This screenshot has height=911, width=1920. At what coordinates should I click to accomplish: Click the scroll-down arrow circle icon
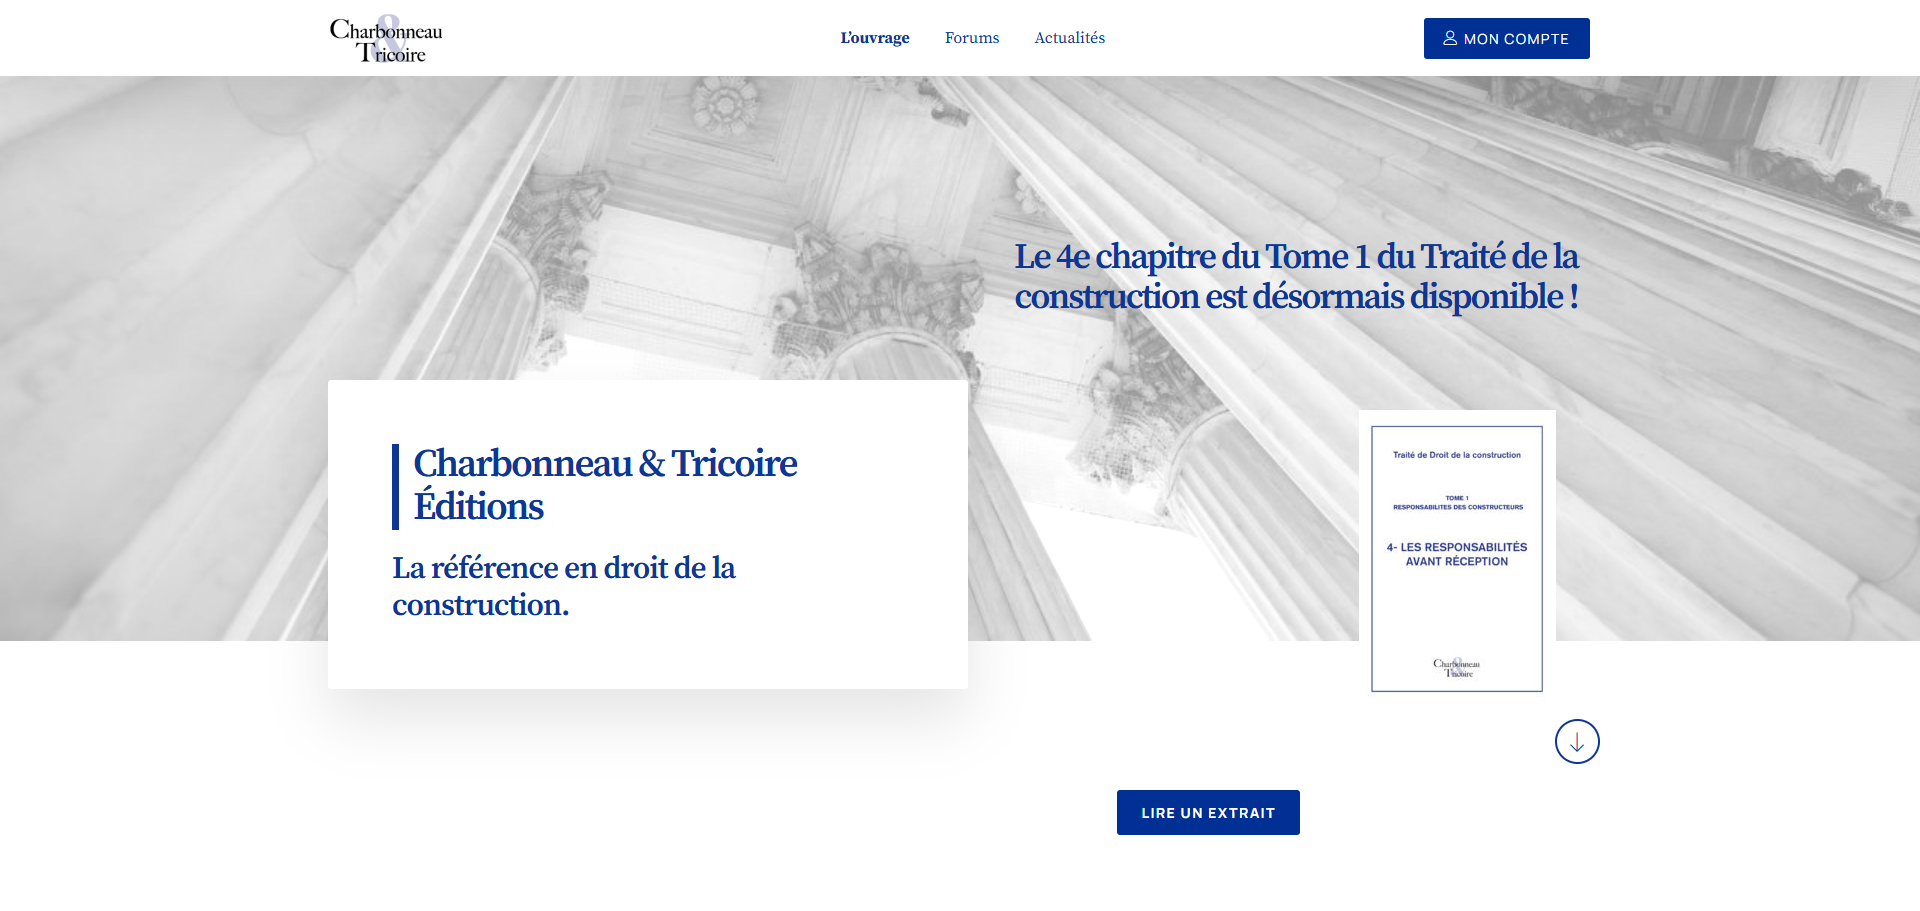tap(1577, 742)
